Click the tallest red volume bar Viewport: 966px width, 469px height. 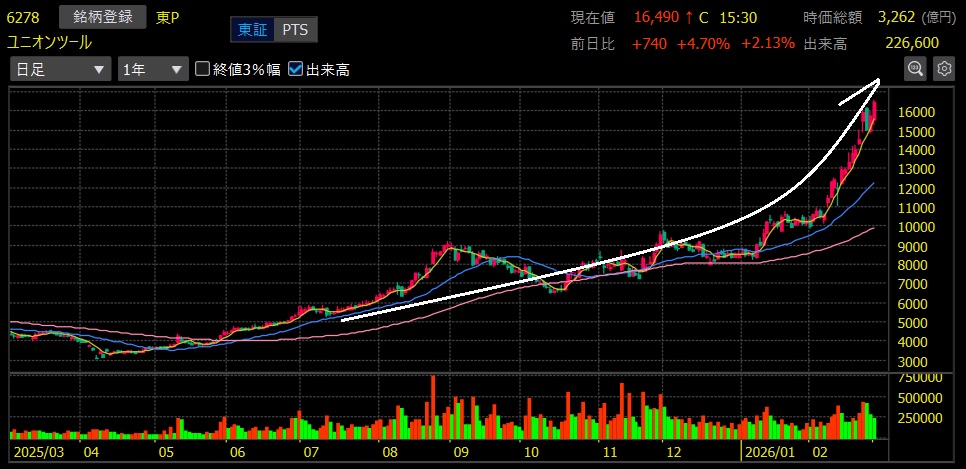point(433,408)
